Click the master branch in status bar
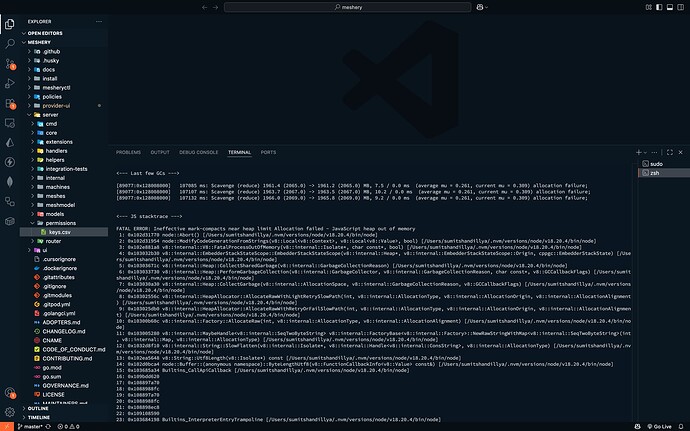Screen dimensions: 690x431 tap(30, 427)
